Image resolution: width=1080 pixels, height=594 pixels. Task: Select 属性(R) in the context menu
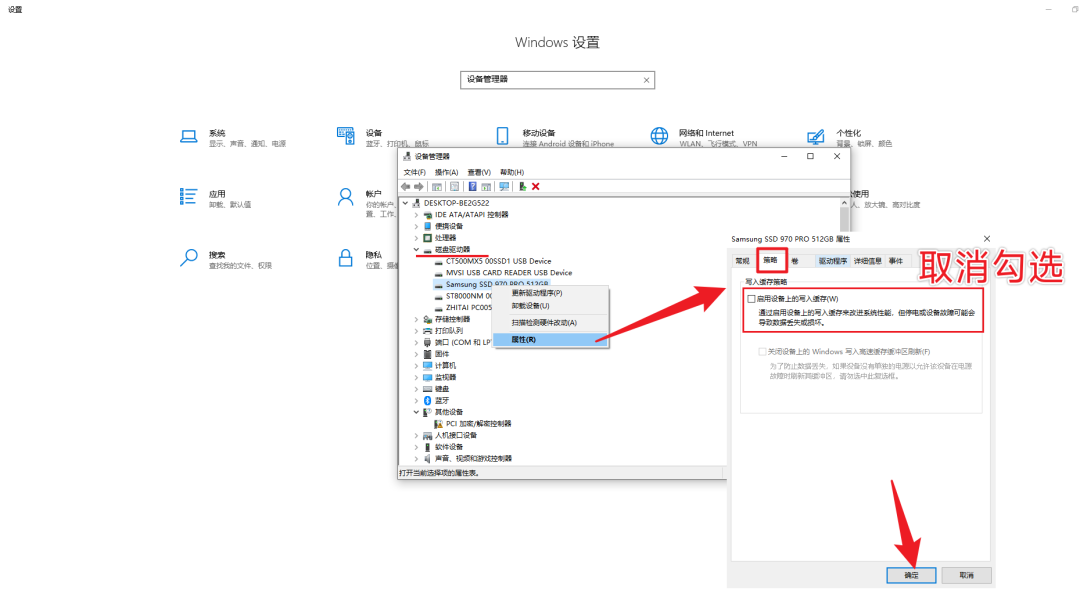click(x=524, y=339)
